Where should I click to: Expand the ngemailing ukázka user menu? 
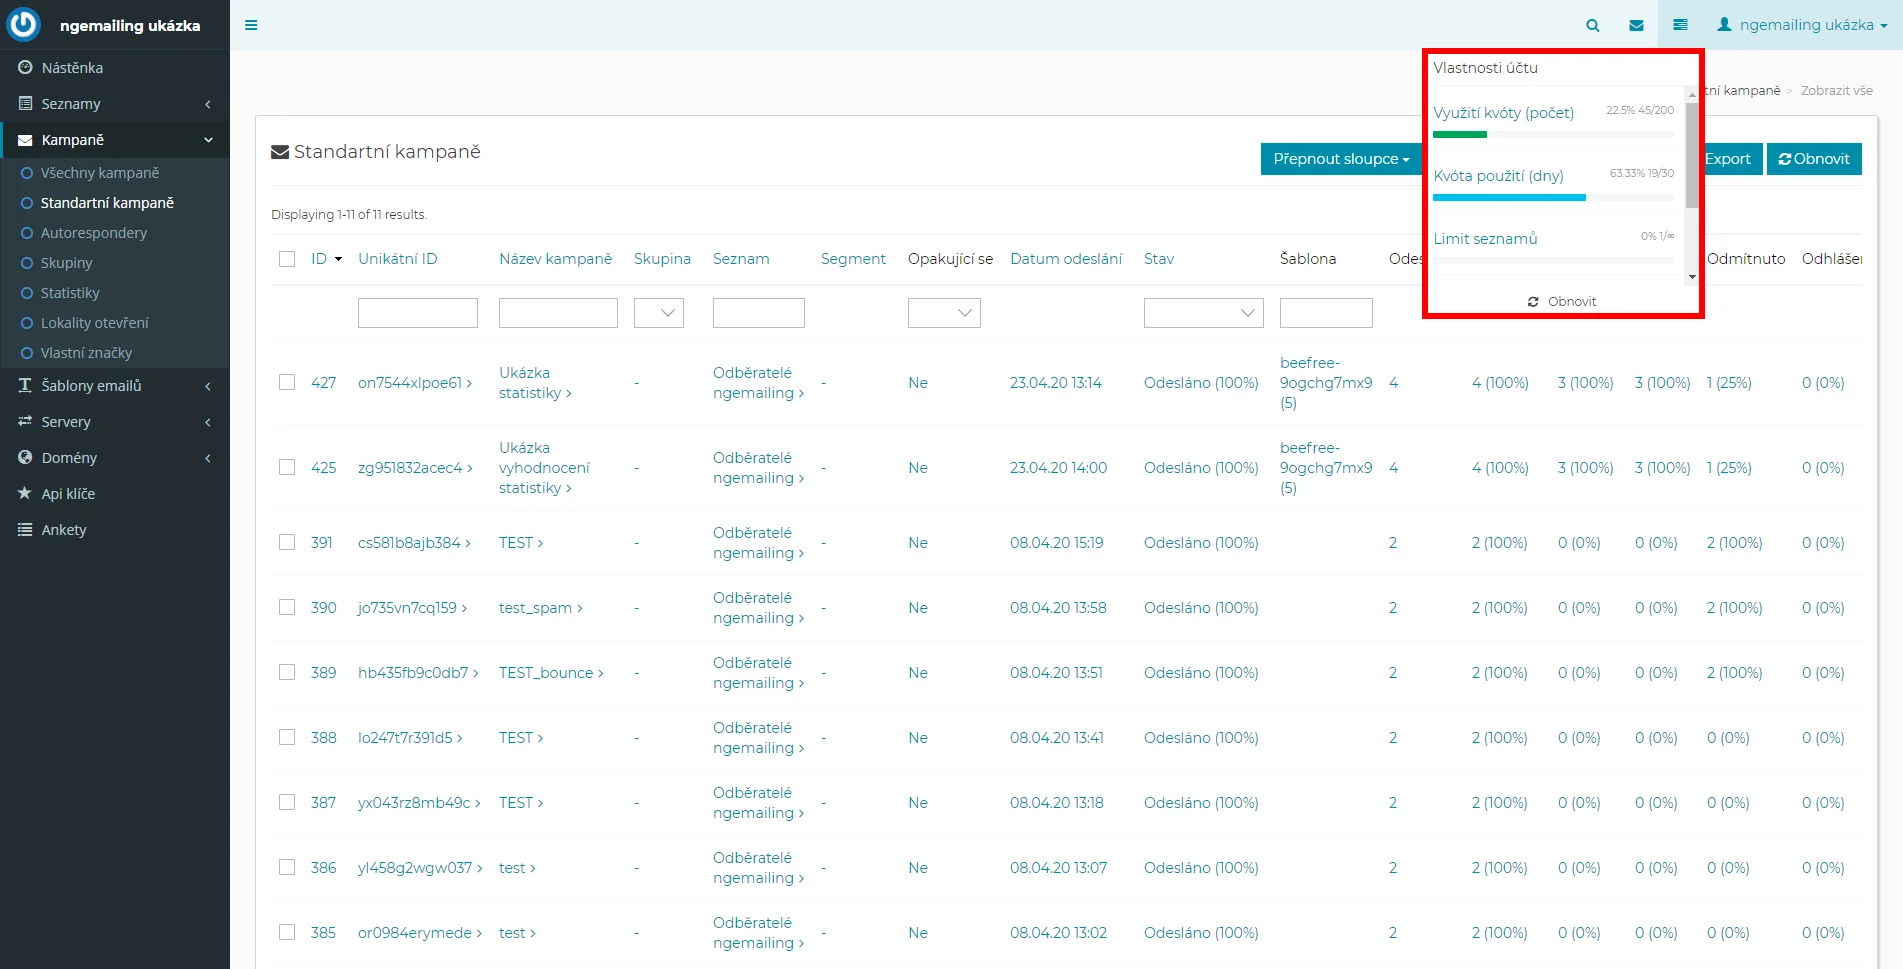[x=1801, y=25]
